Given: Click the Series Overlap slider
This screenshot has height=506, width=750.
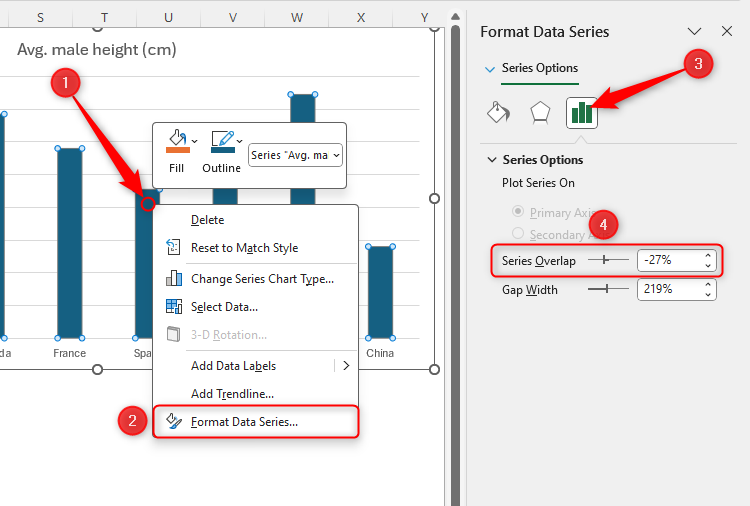Looking at the screenshot, I should coord(607,260).
